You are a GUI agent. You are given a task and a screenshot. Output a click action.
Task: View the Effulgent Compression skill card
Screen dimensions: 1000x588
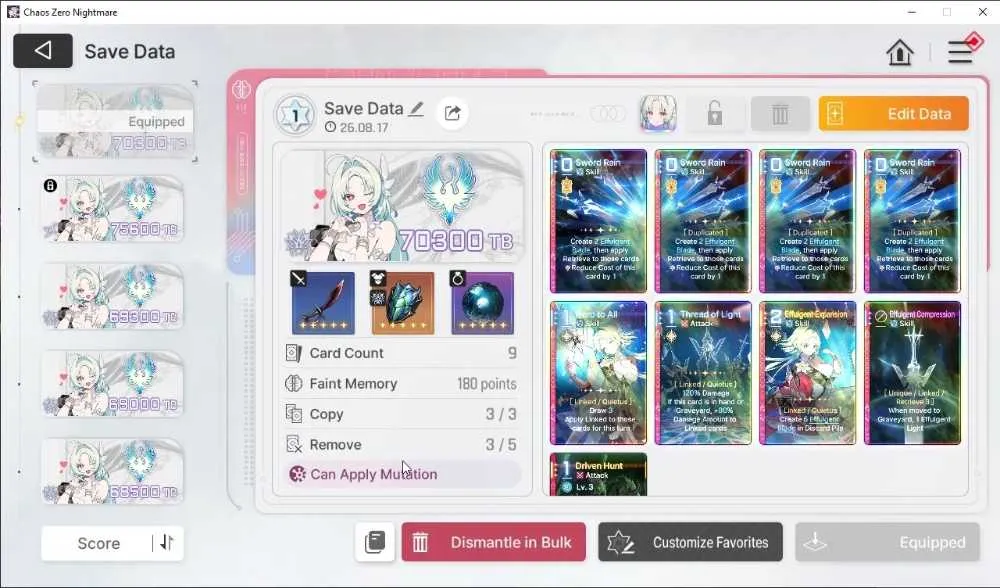[x=912, y=373]
